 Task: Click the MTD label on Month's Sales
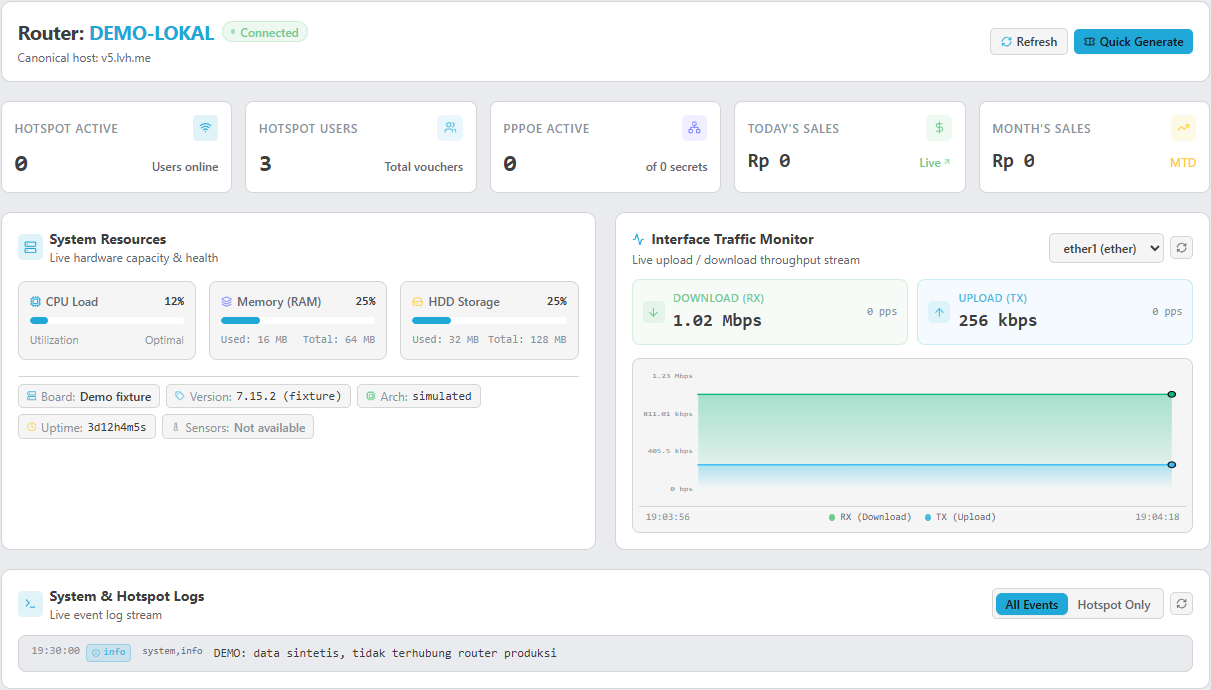click(x=1183, y=163)
